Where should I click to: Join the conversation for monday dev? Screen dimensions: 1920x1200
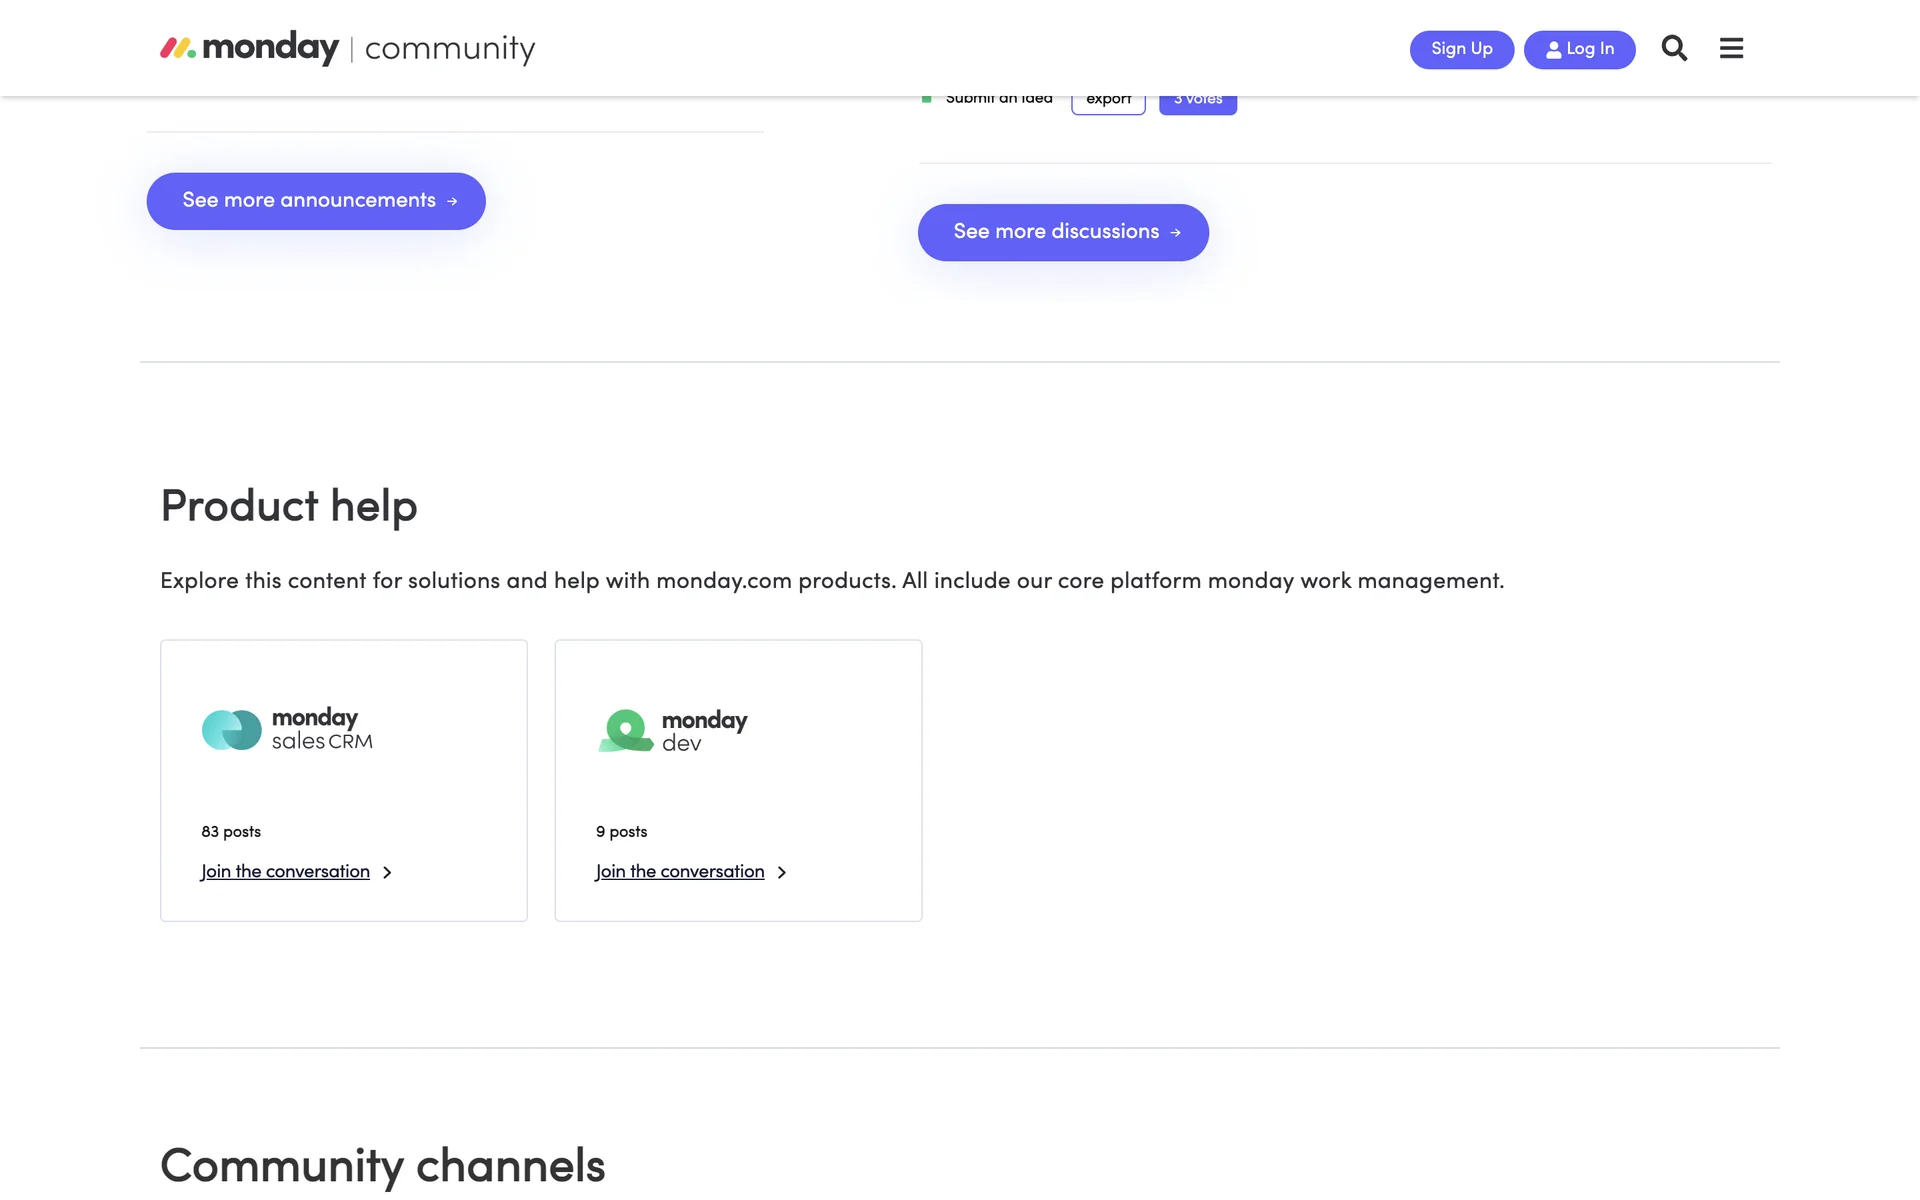point(680,872)
